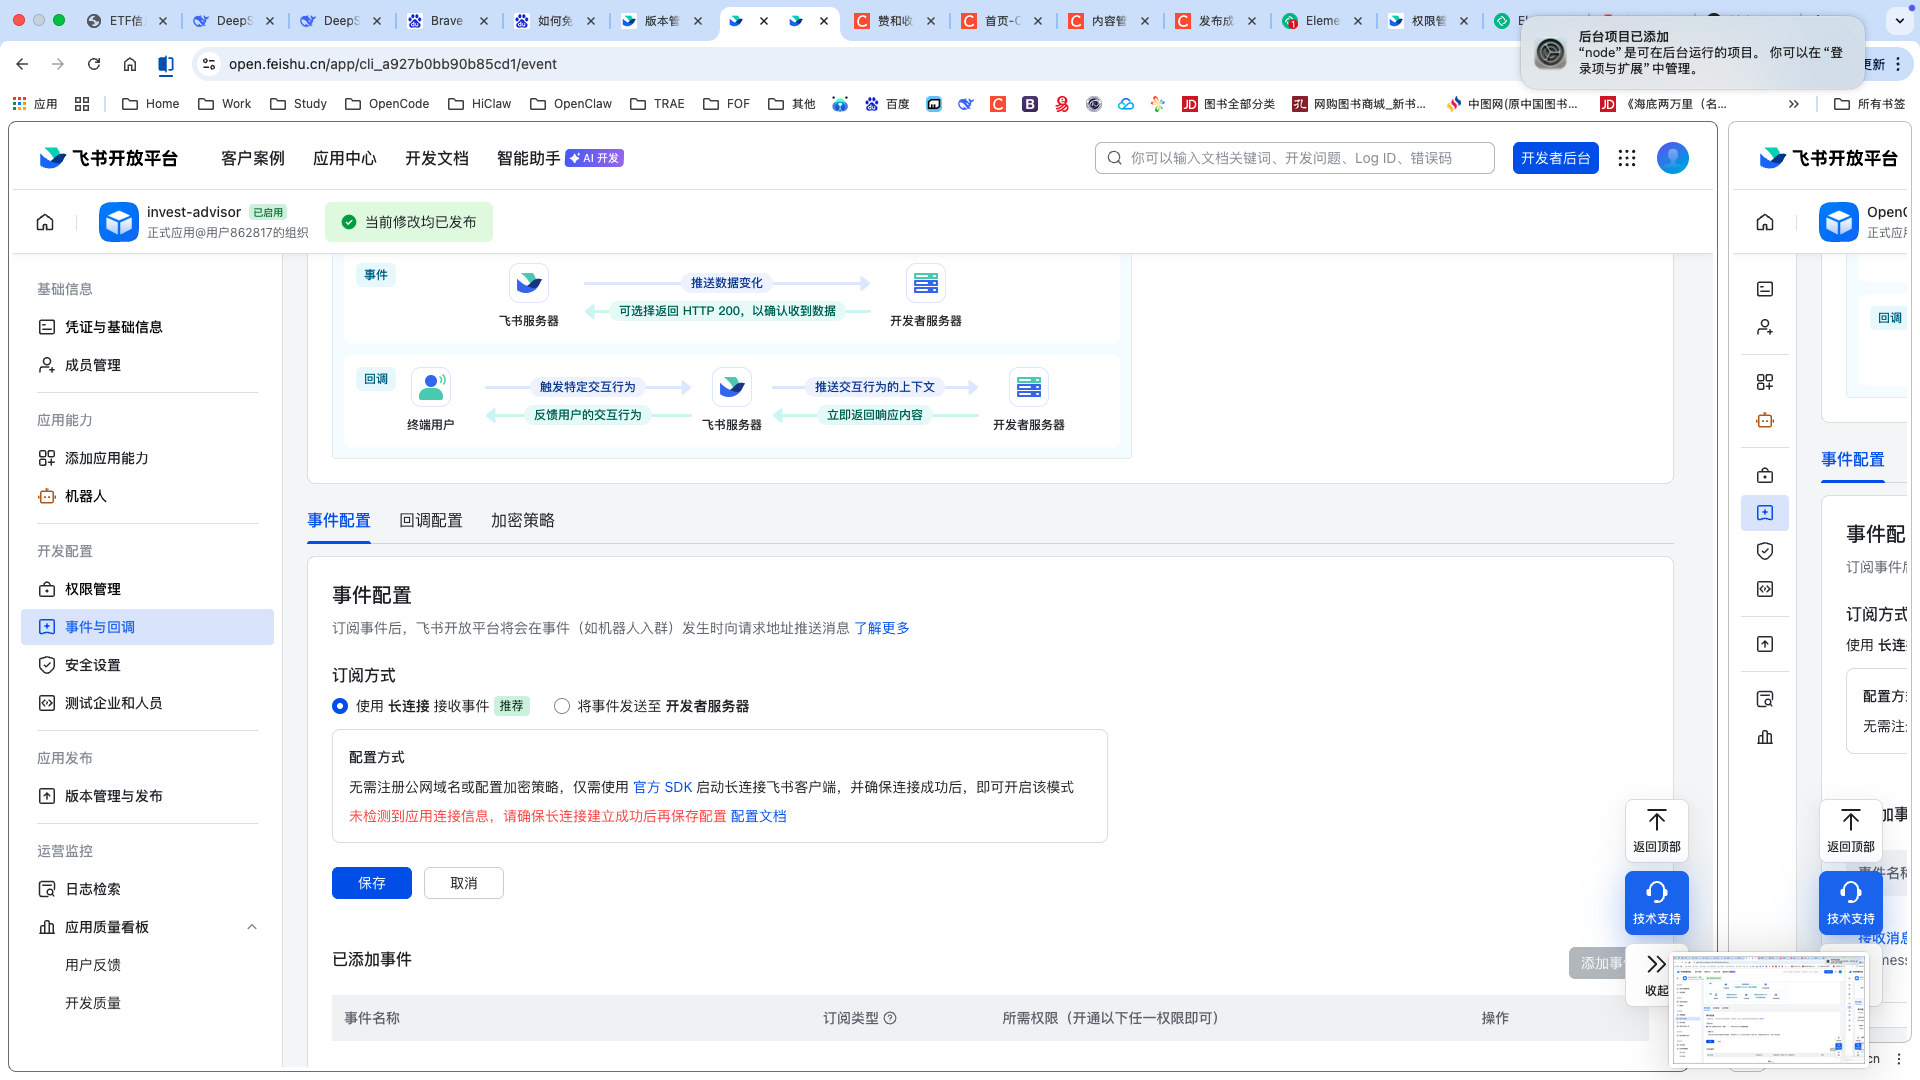Click the 已启用 status badge next to invest-advisor
The image size is (1920, 1080).
tap(268, 211)
